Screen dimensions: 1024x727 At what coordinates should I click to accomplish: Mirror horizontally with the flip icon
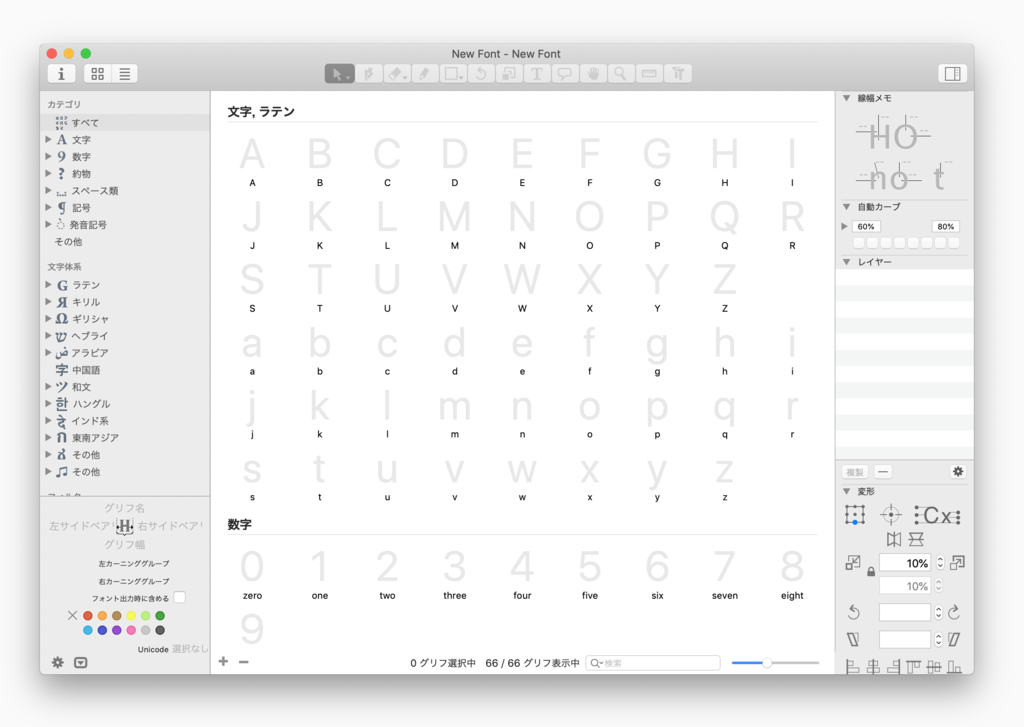click(894, 540)
